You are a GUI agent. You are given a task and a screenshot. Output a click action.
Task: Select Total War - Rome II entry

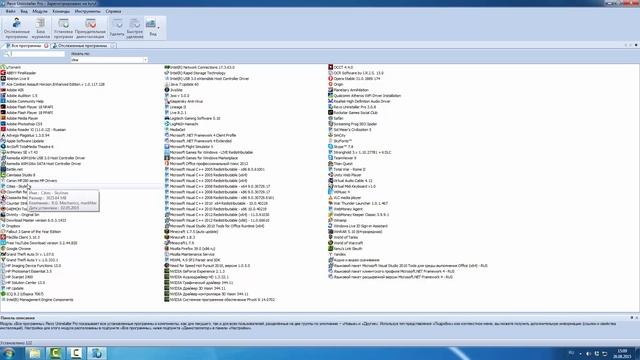coord(347,169)
